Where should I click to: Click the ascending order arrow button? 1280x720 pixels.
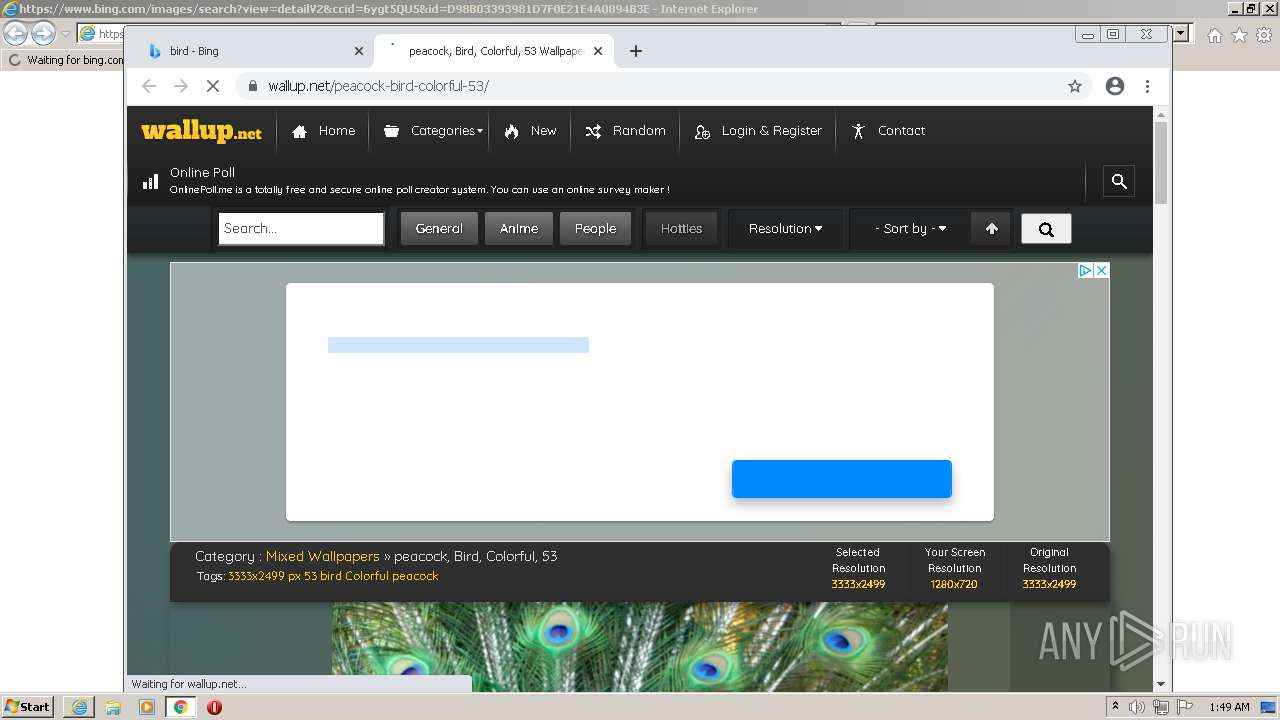tap(991, 228)
